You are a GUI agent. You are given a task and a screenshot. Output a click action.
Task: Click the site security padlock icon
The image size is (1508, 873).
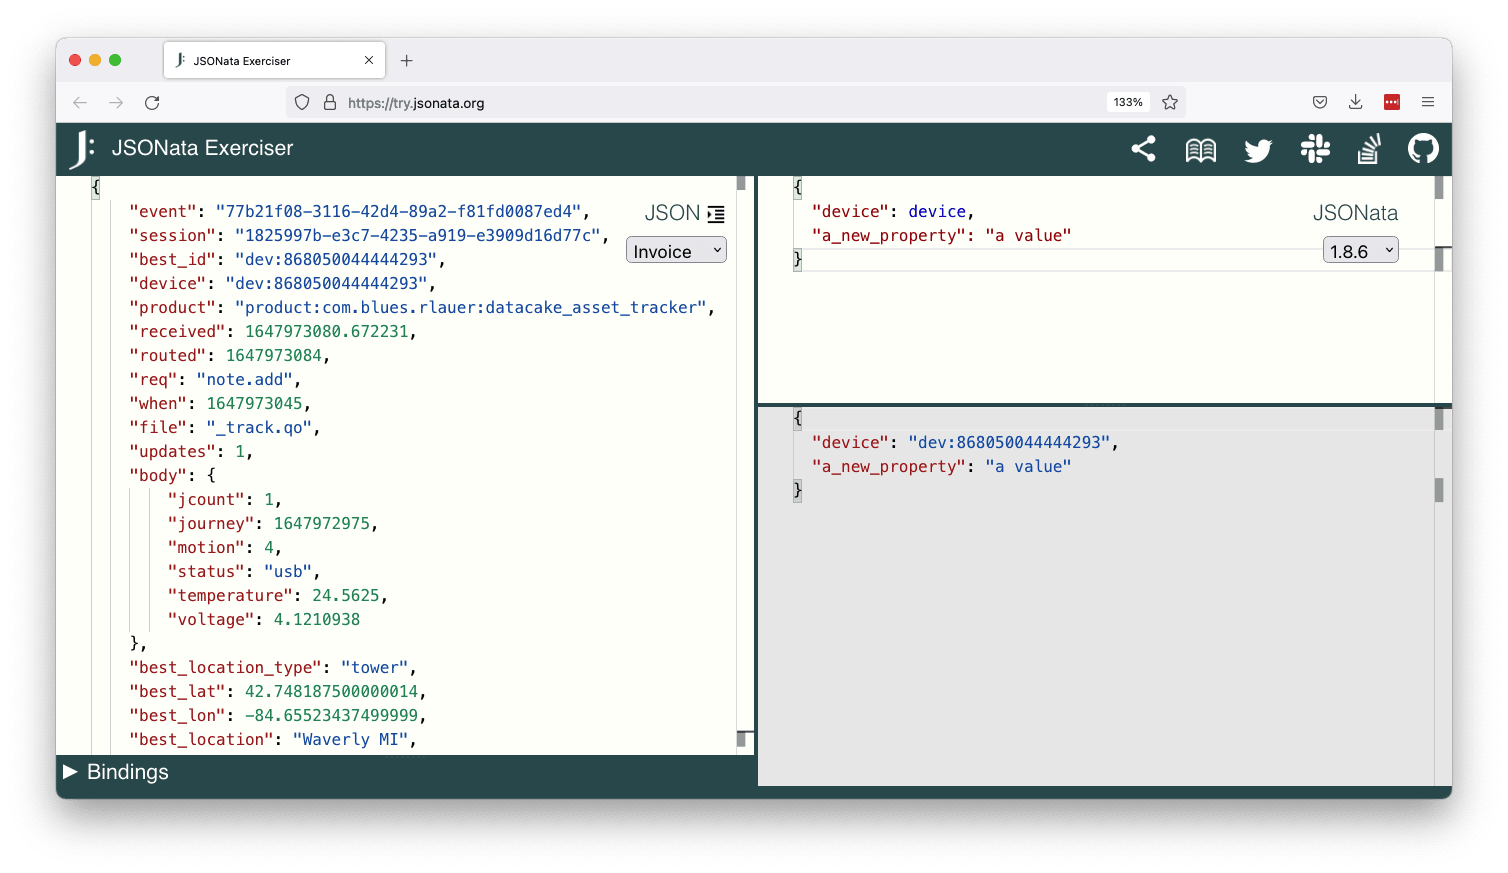(x=330, y=102)
